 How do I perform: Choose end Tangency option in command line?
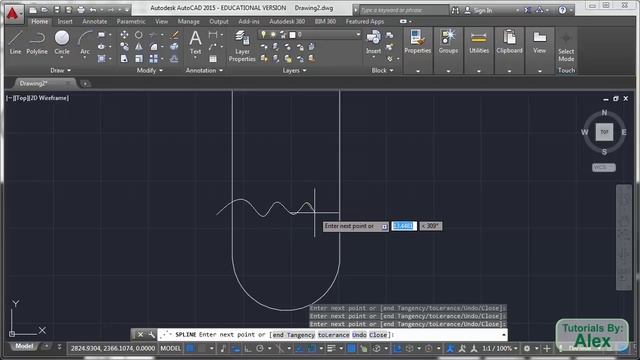tap(293, 335)
